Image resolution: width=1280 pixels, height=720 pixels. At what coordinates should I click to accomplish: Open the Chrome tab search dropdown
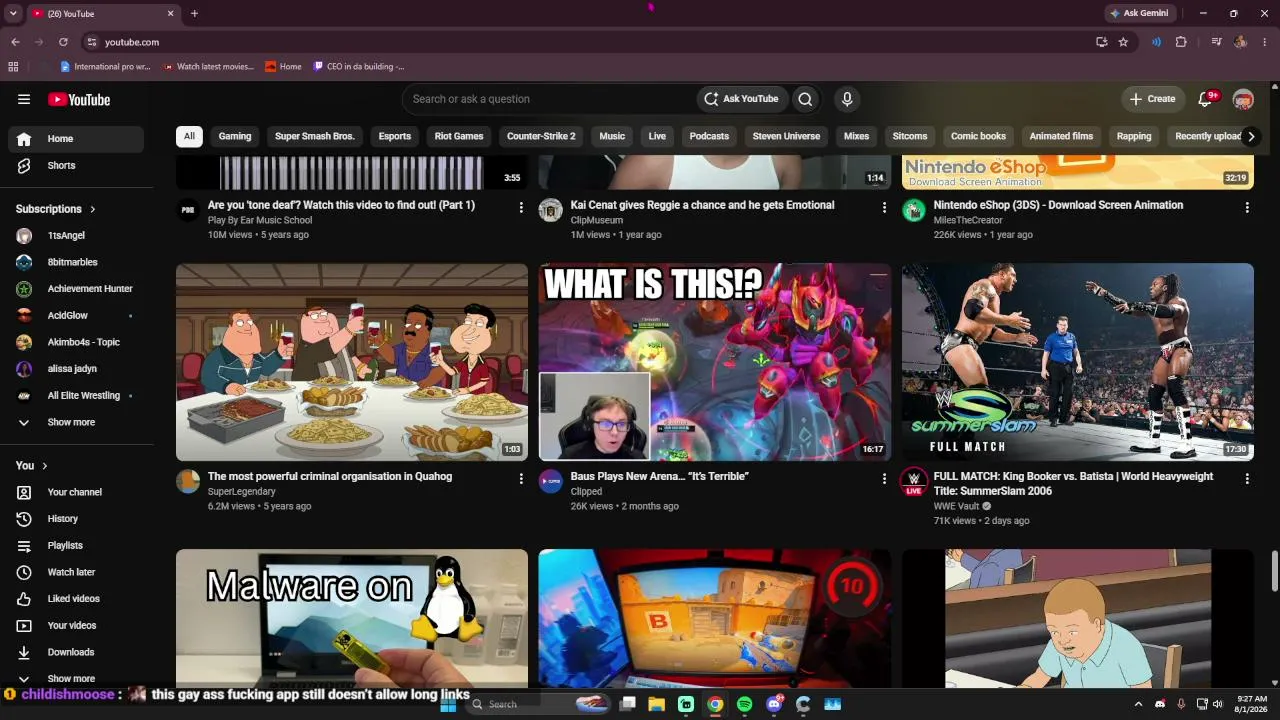pyautogui.click(x=13, y=13)
